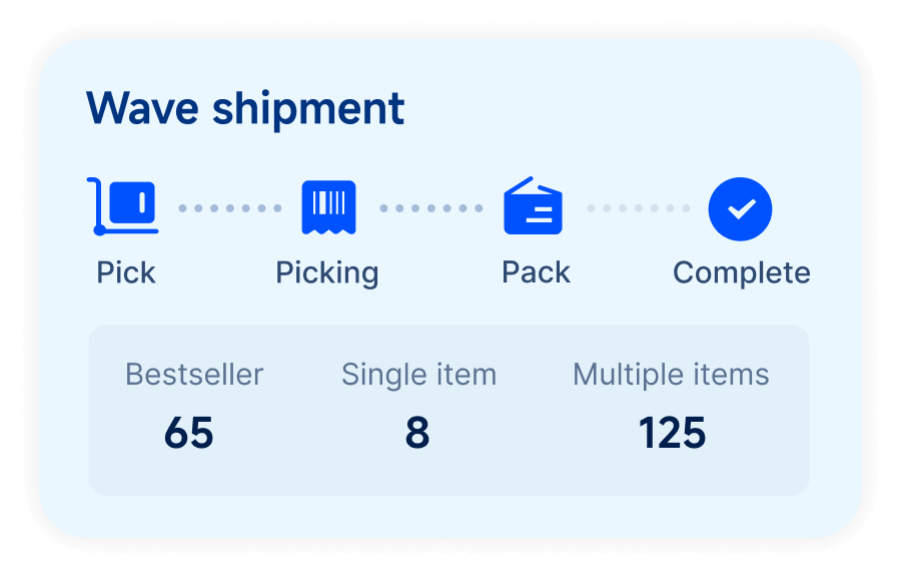The width and height of the screenshot is (900, 576).
Task: Click the Pick step label
Action: click(126, 273)
